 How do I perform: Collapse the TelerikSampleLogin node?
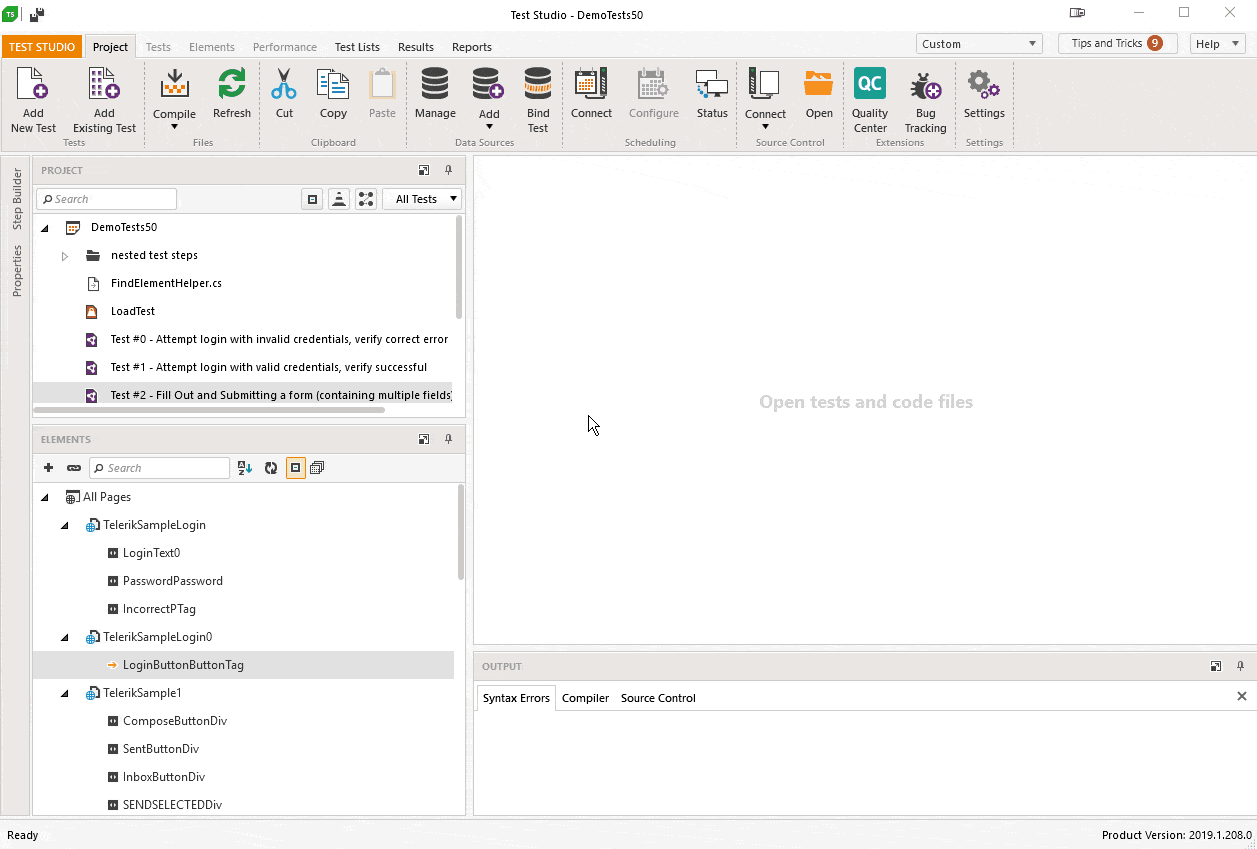click(65, 525)
